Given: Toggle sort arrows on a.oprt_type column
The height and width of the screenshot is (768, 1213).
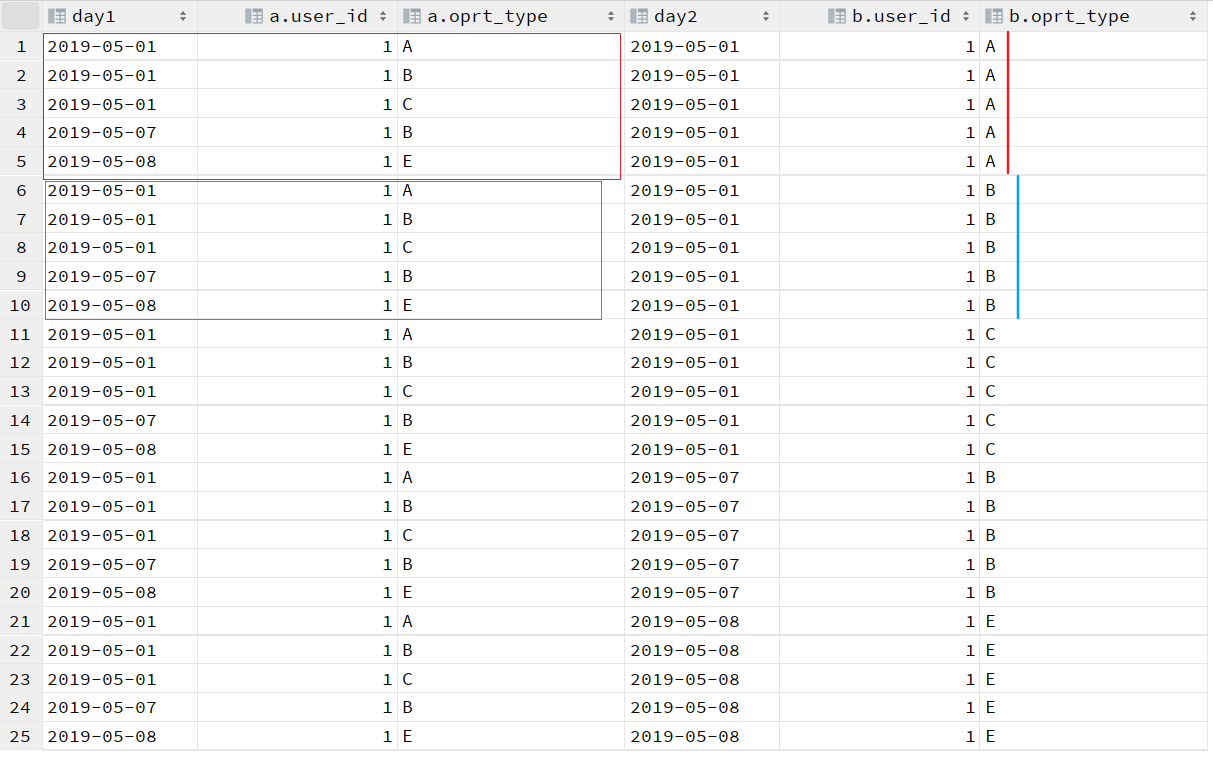Looking at the screenshot, I should (x=611, y=16).
